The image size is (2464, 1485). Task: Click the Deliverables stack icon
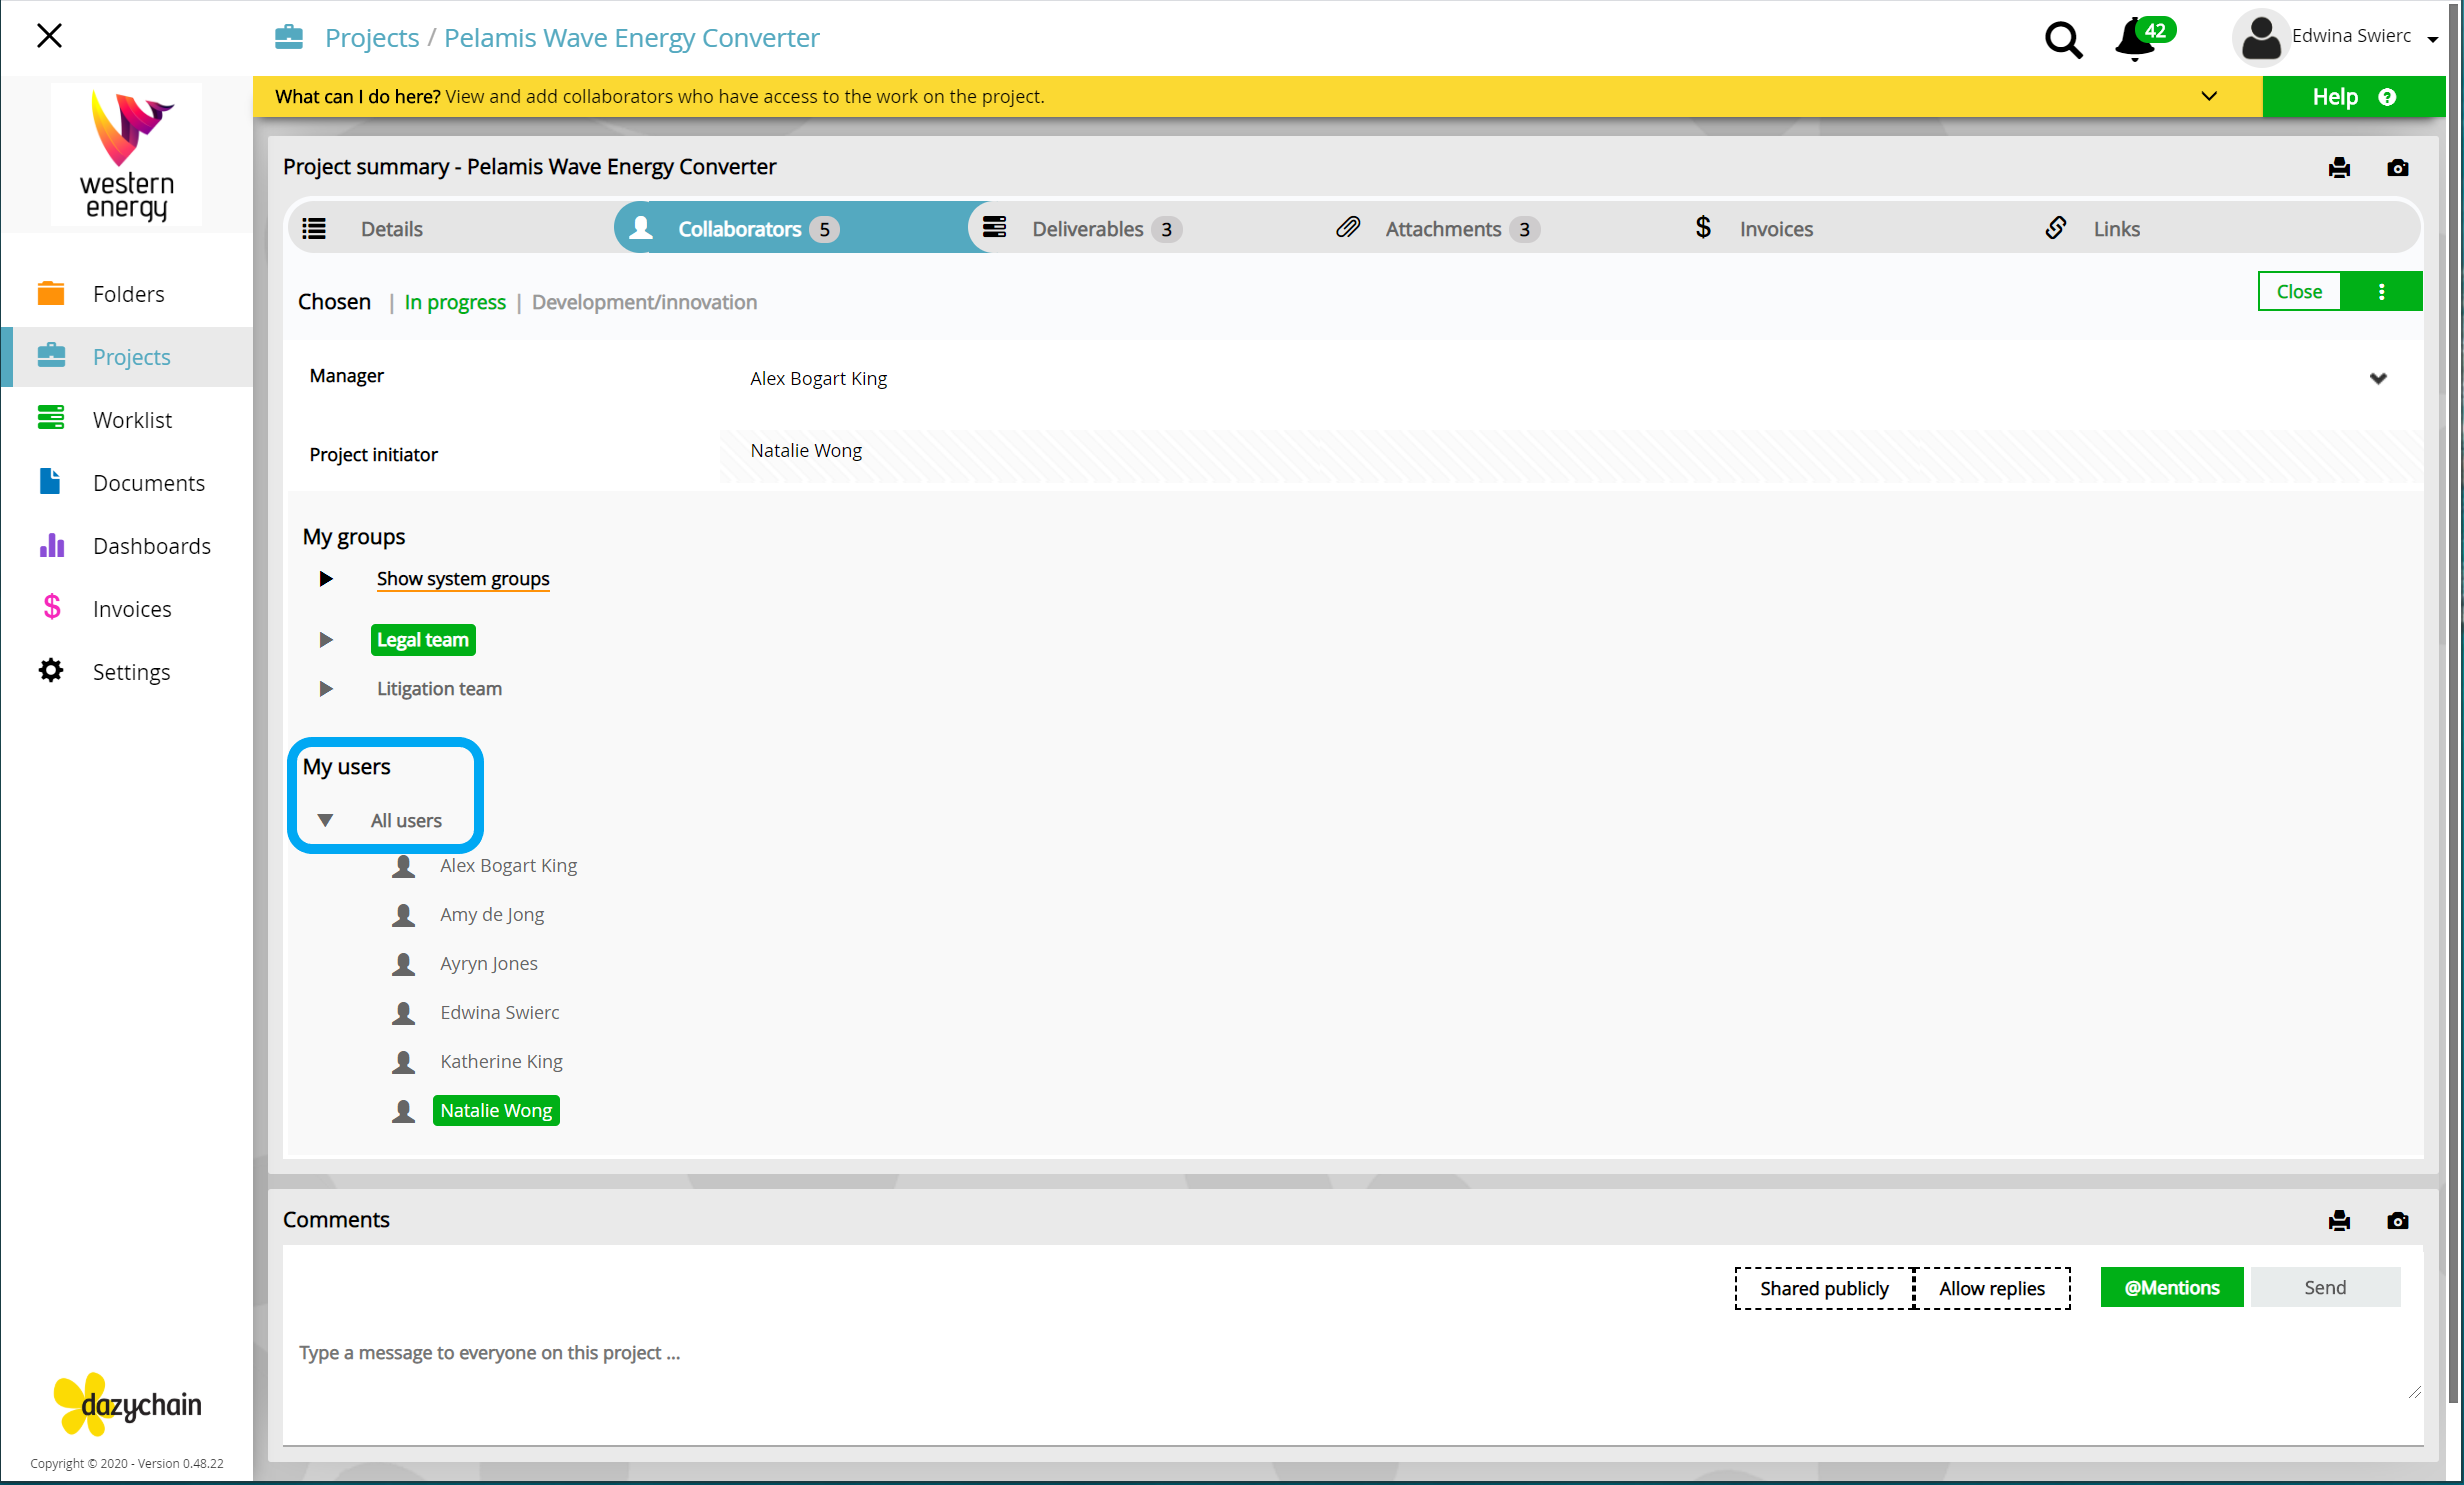(x=994, y=227)
